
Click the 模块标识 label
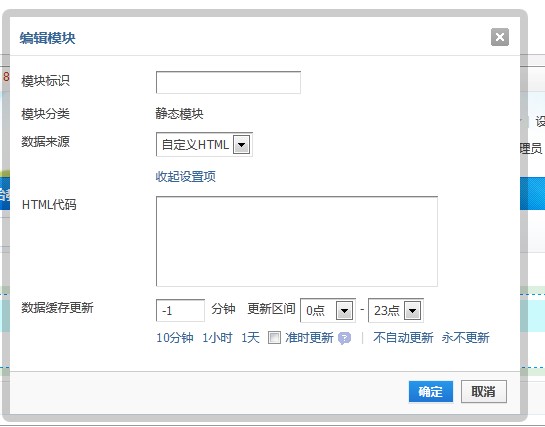pyautogui.click(x=46, y=81)
